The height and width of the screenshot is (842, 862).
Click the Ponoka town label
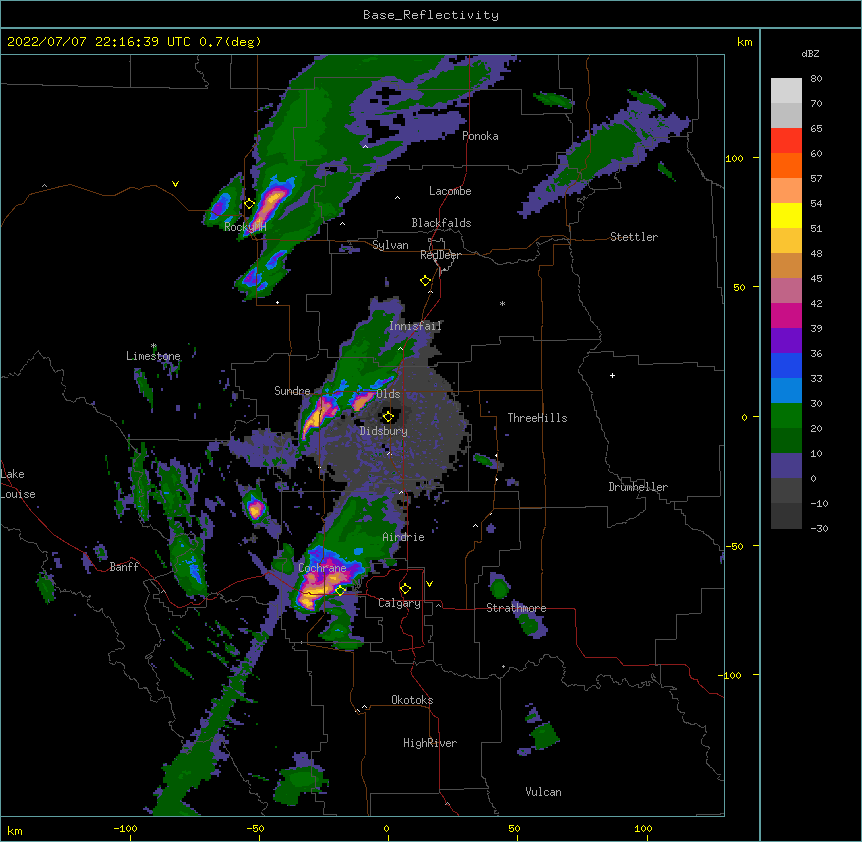point(480,136)
